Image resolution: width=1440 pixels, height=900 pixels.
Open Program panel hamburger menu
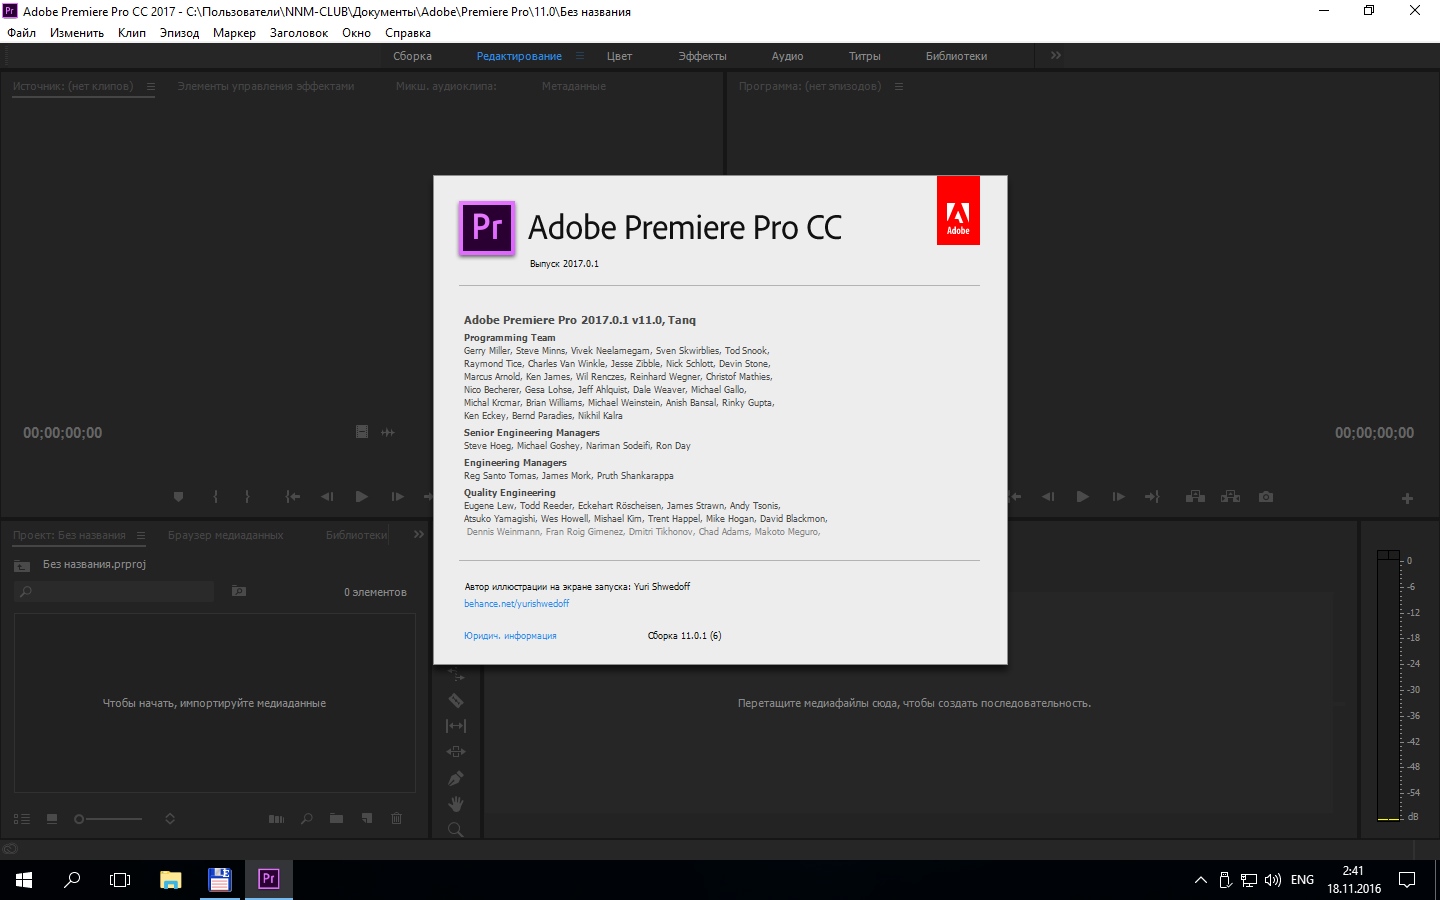(x=899, y=87)
